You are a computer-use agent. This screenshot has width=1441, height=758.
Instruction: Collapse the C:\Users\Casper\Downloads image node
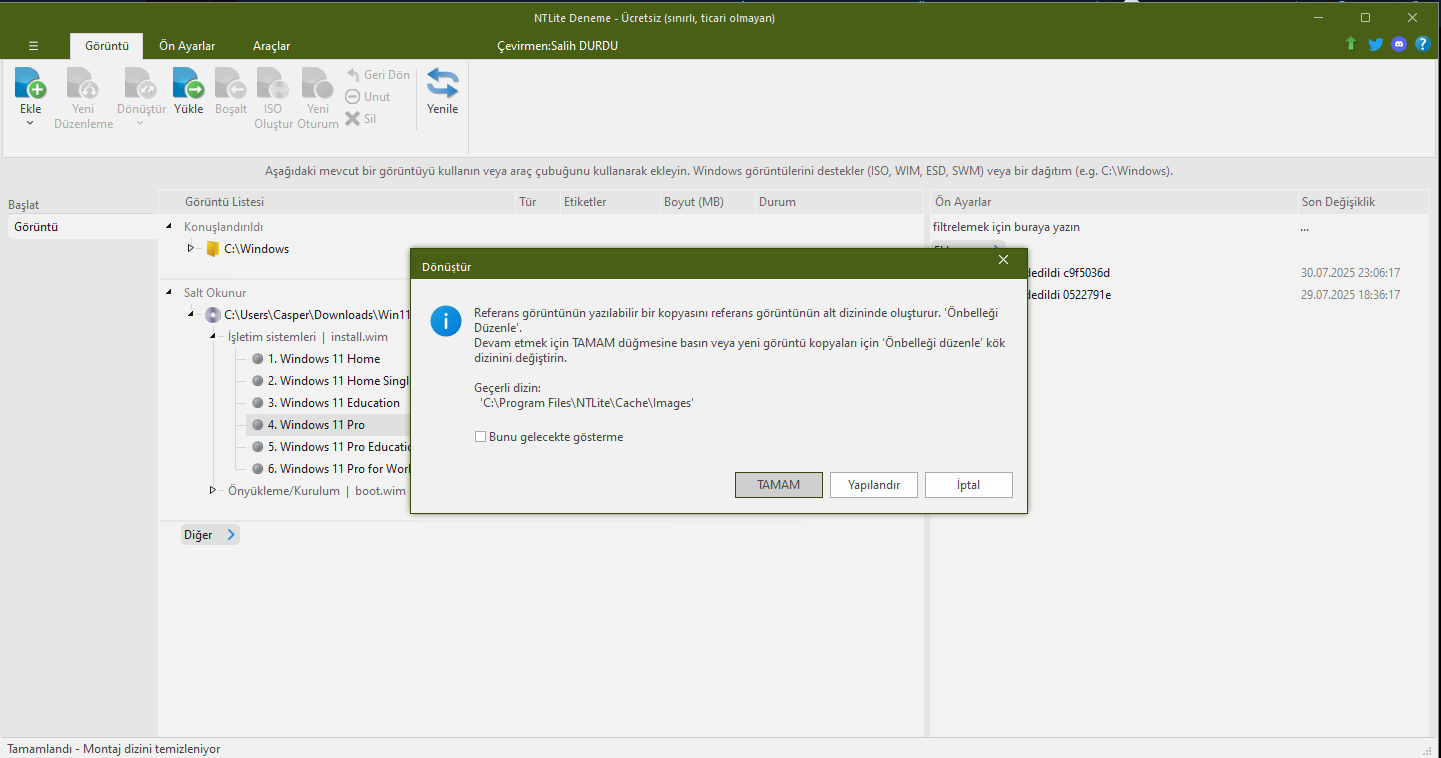point(191,315)
